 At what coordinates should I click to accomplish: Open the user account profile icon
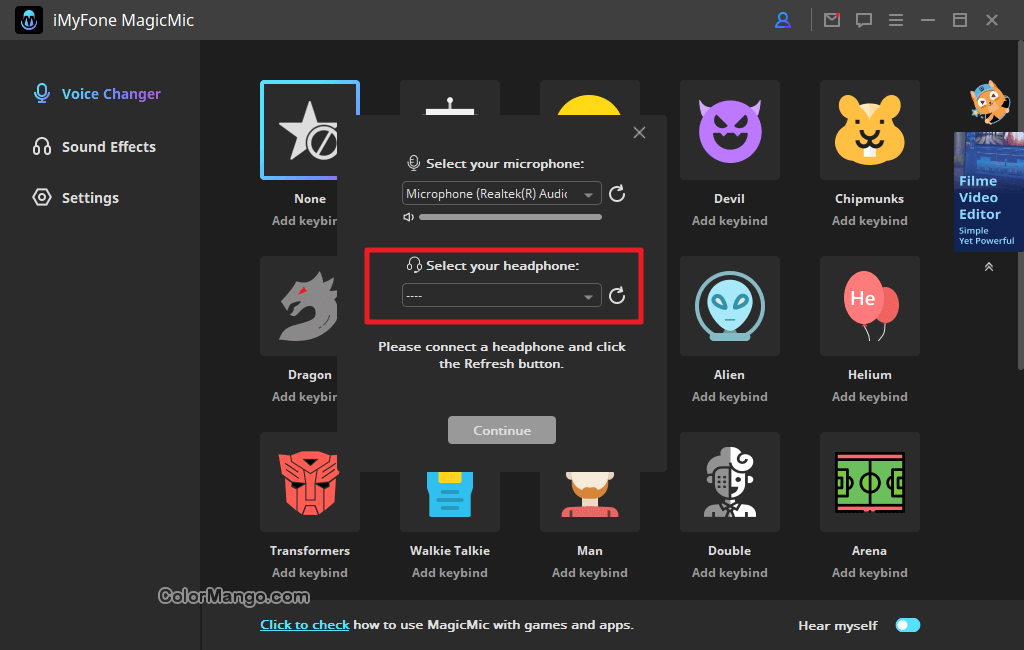783,20
